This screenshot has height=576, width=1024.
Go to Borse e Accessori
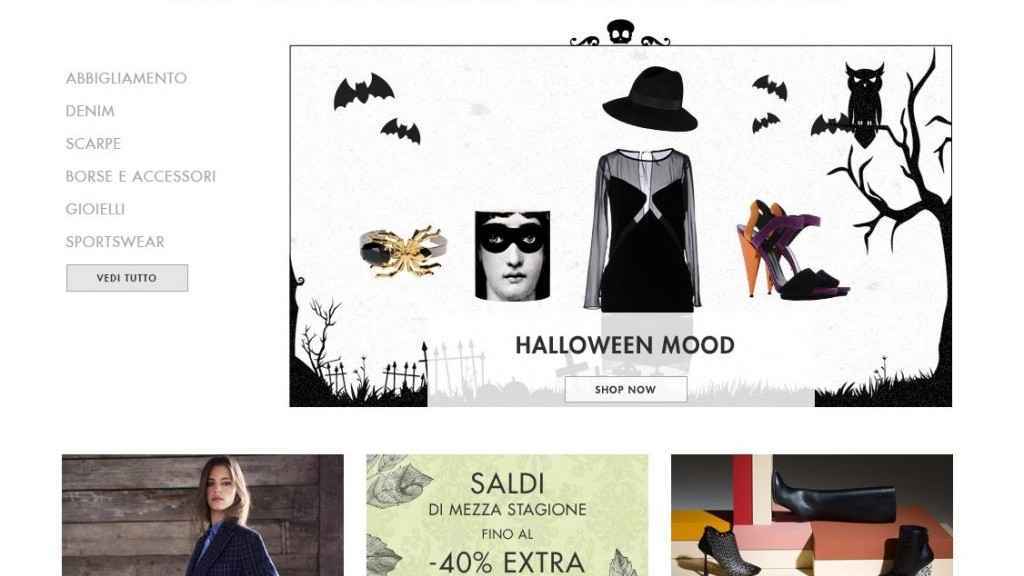(140, 176)
